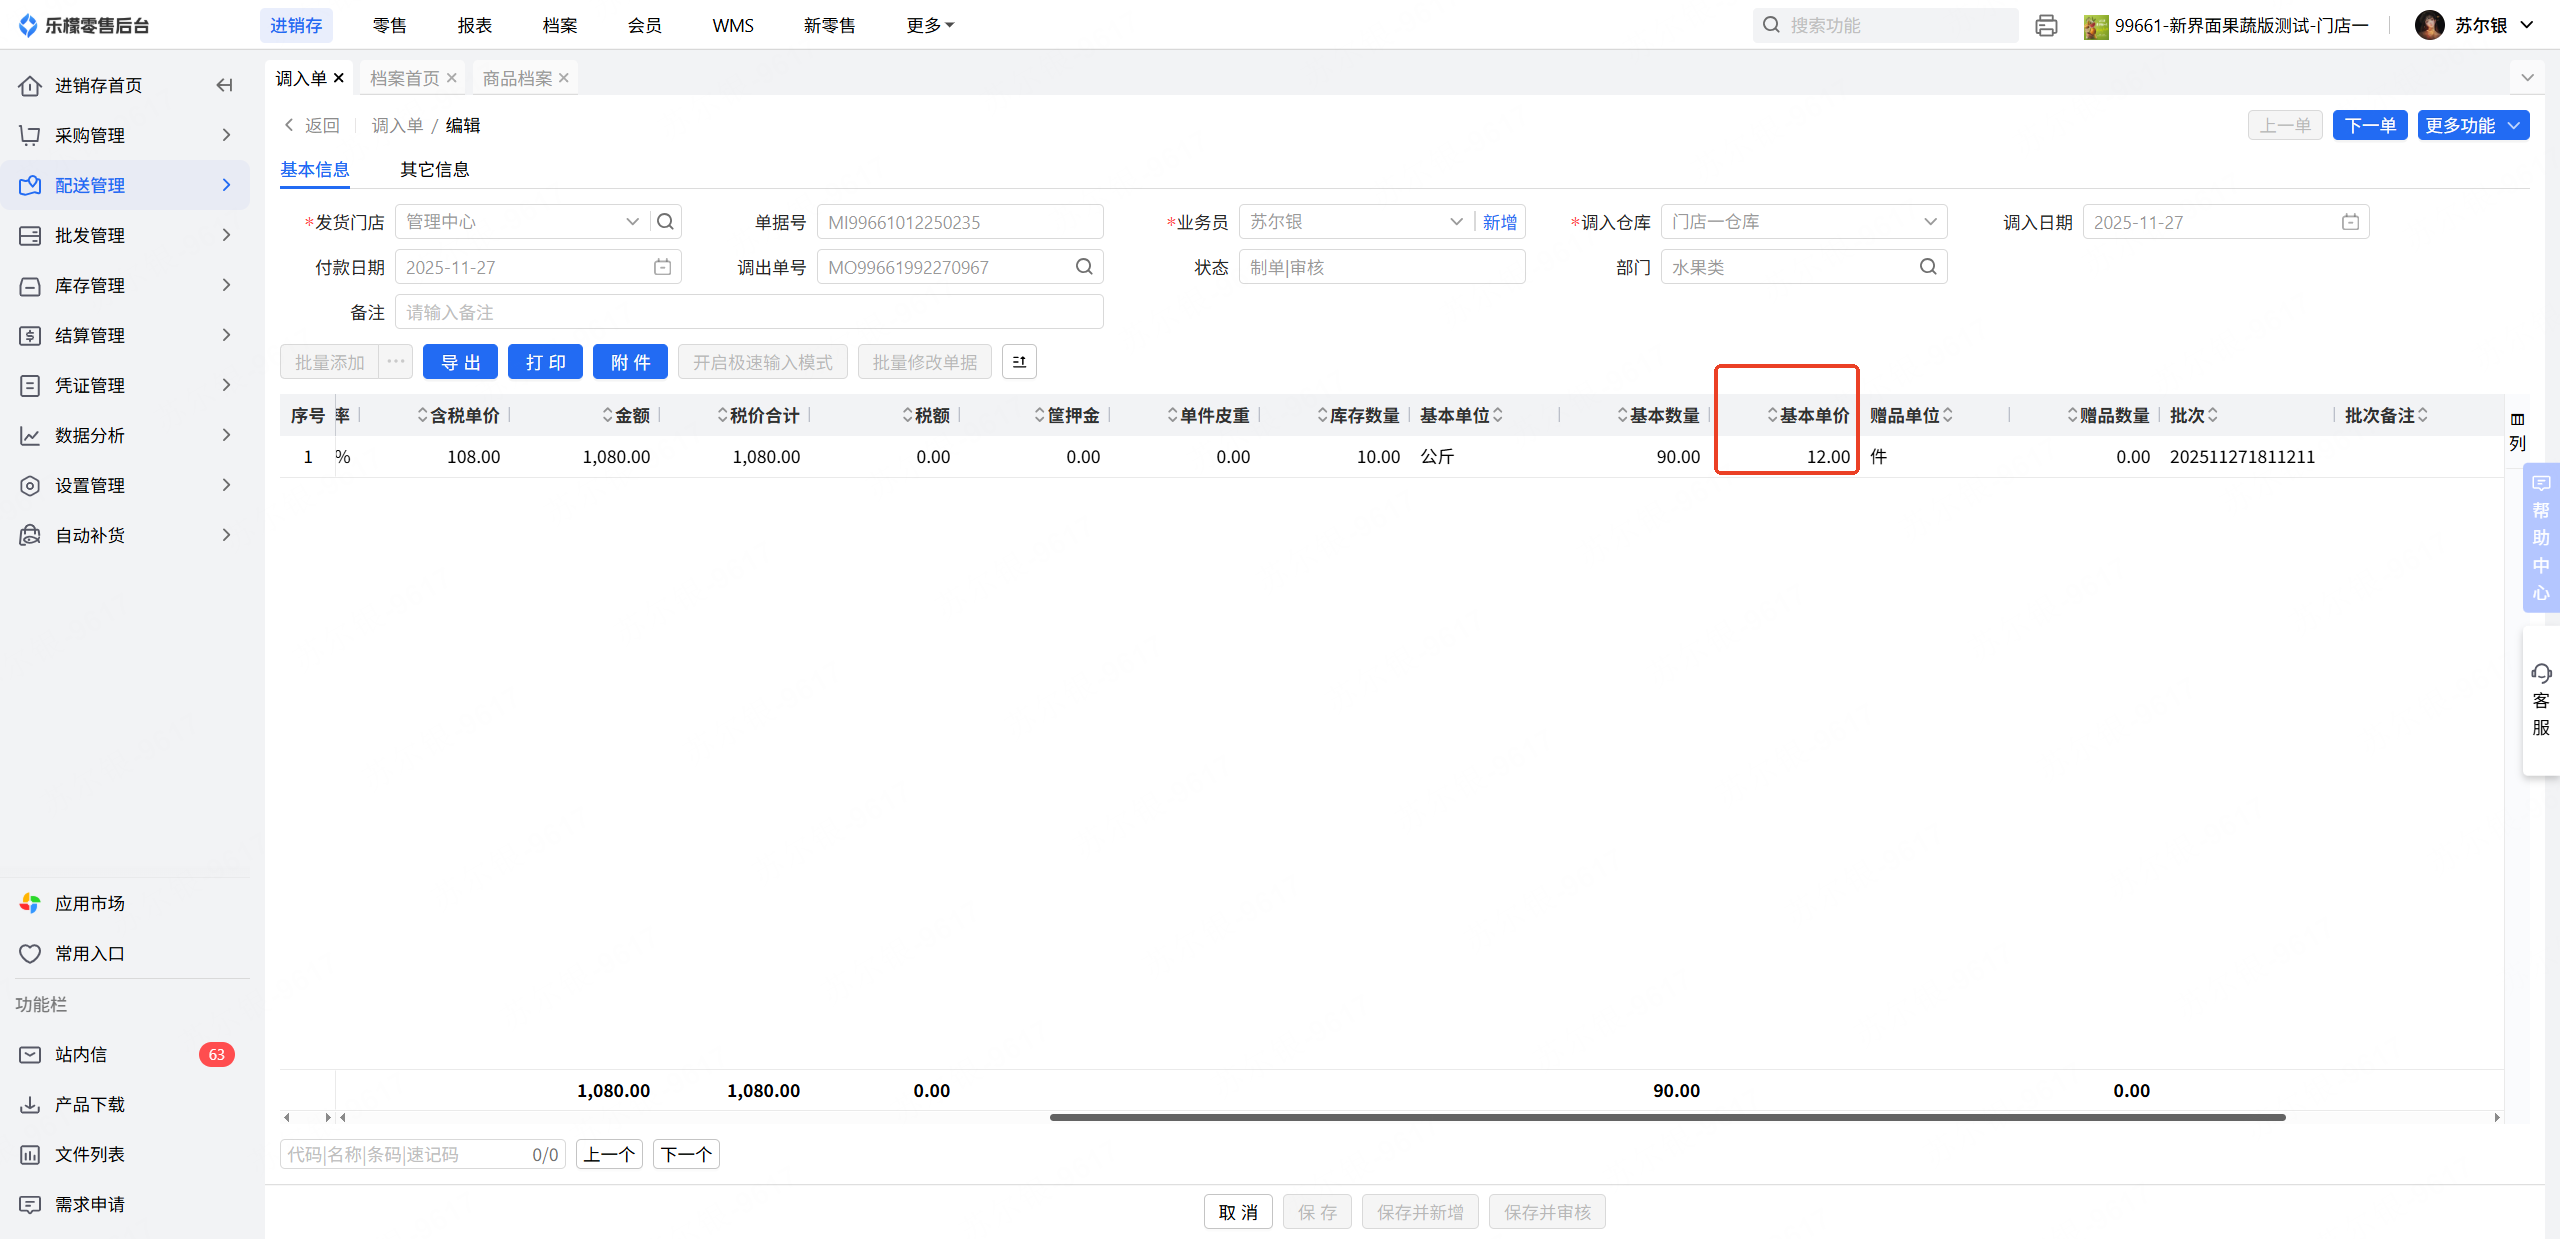Sort the table by 批次 column
This screenshot has height=1239, width=2560.
click(2213, 415)
